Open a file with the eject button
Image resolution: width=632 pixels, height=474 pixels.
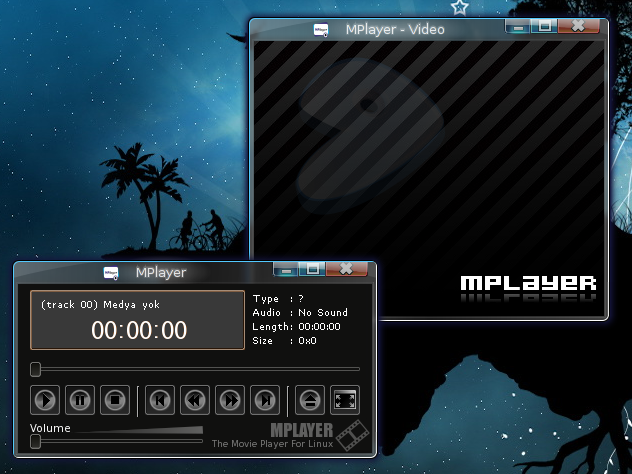pos(310,400)
